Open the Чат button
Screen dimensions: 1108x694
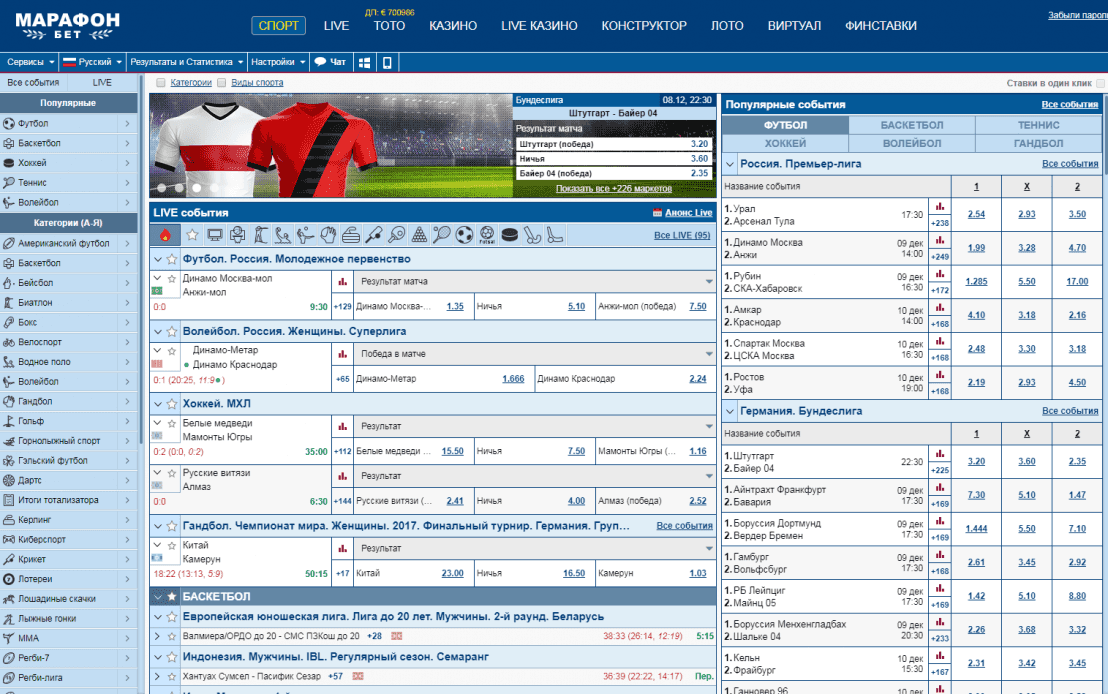pos(331,62)
